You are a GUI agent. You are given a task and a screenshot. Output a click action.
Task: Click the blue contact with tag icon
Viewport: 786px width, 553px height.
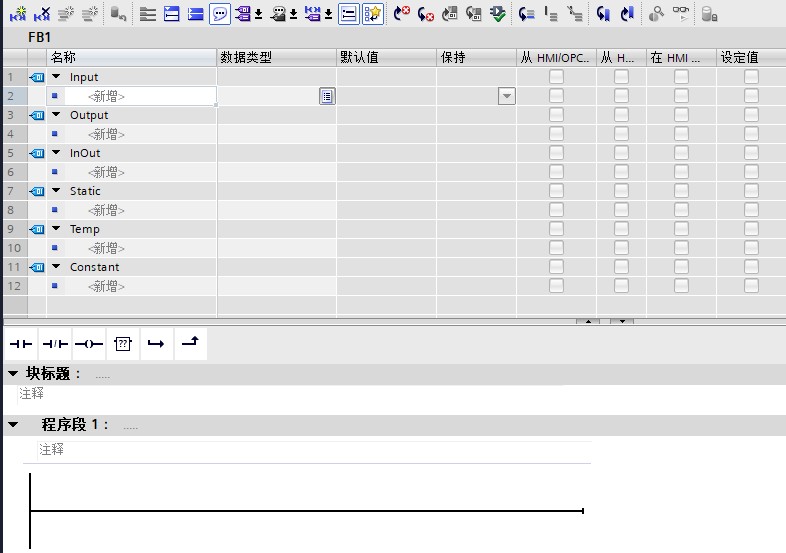point(312,14)
